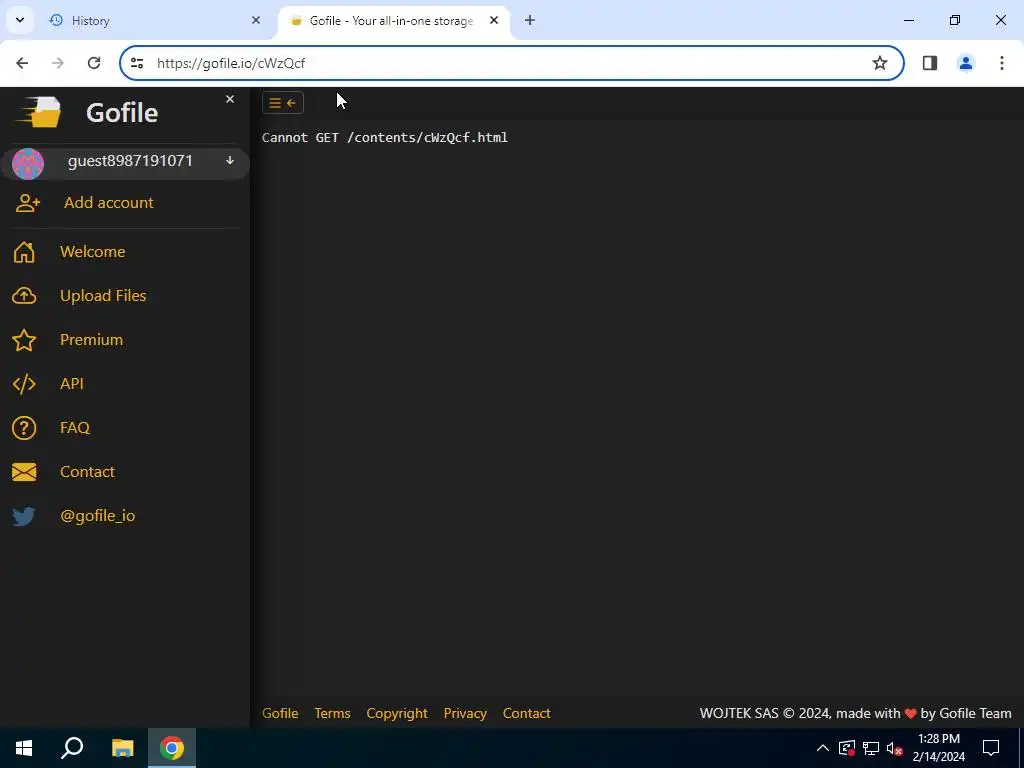This screenshot has height=768, width=1024.
Task: Open the tab search dropdown chevron
Action: [20, 20]
